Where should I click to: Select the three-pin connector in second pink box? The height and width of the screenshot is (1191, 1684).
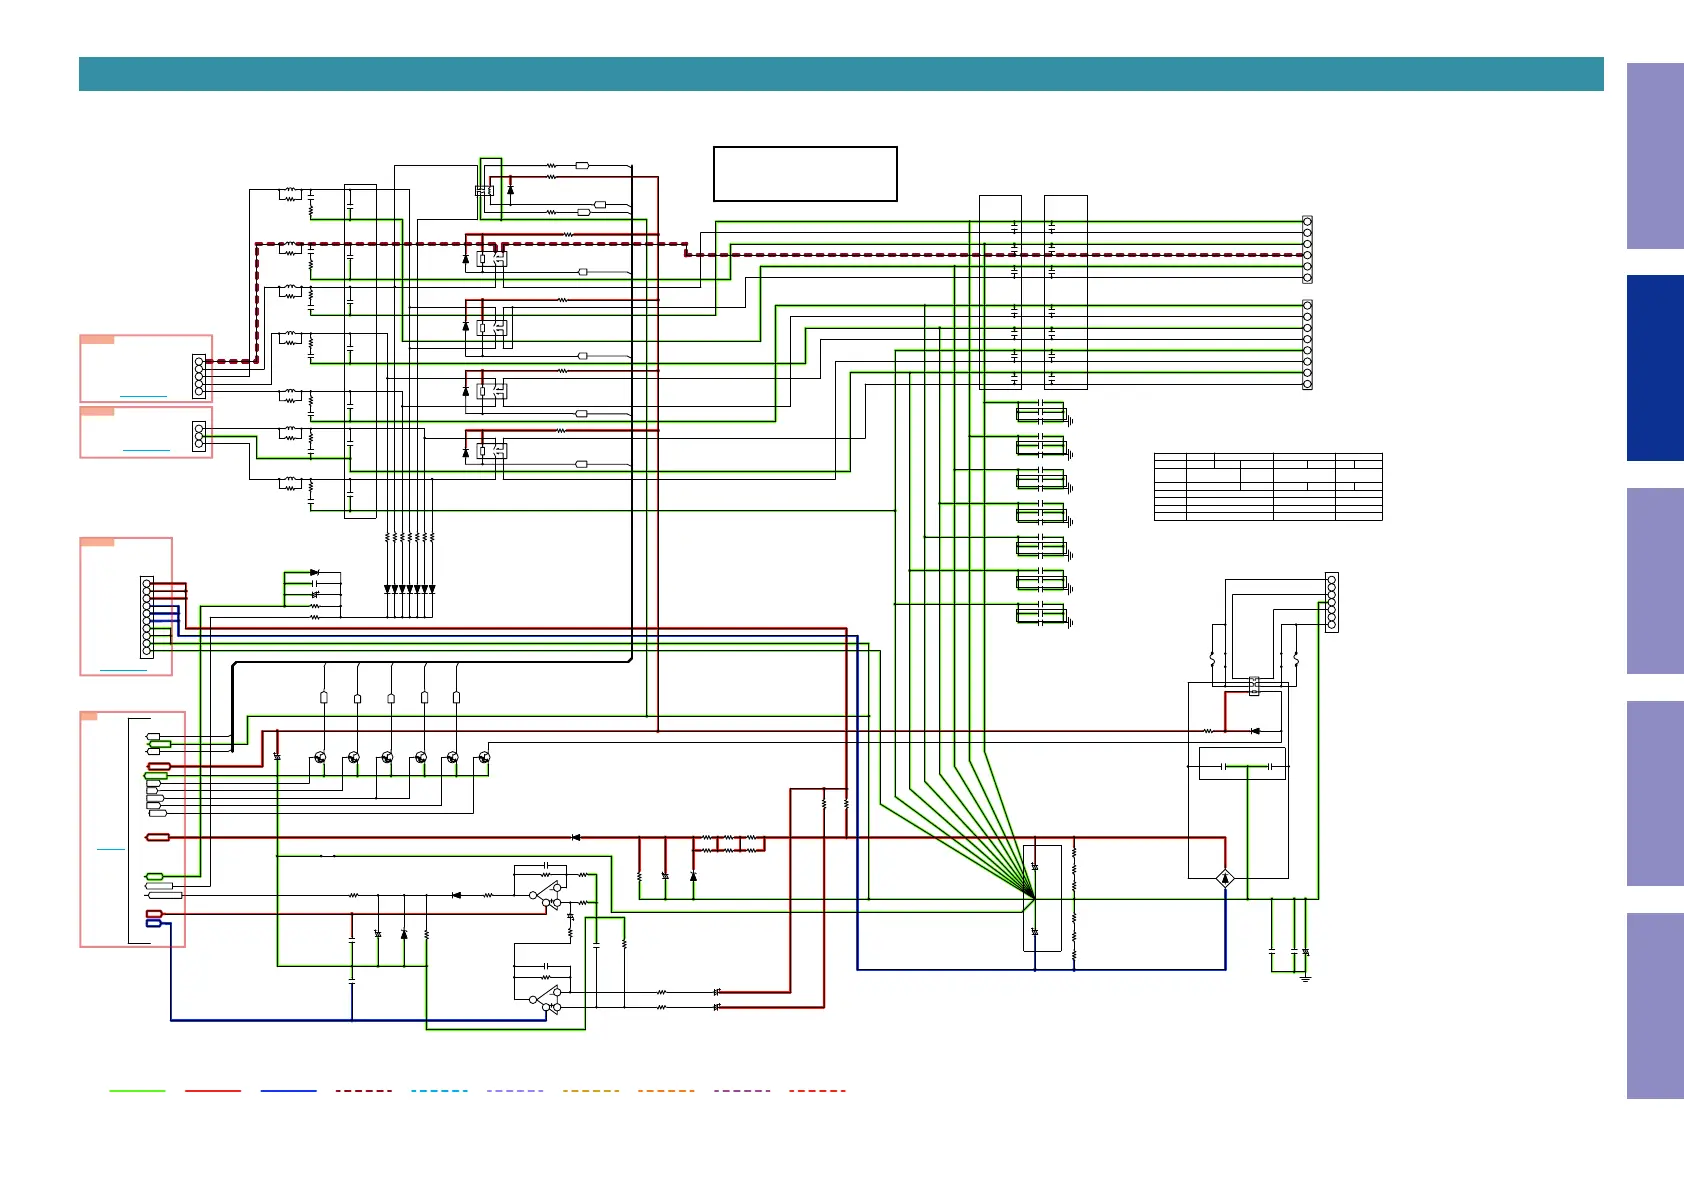click(x=199, y=436)
